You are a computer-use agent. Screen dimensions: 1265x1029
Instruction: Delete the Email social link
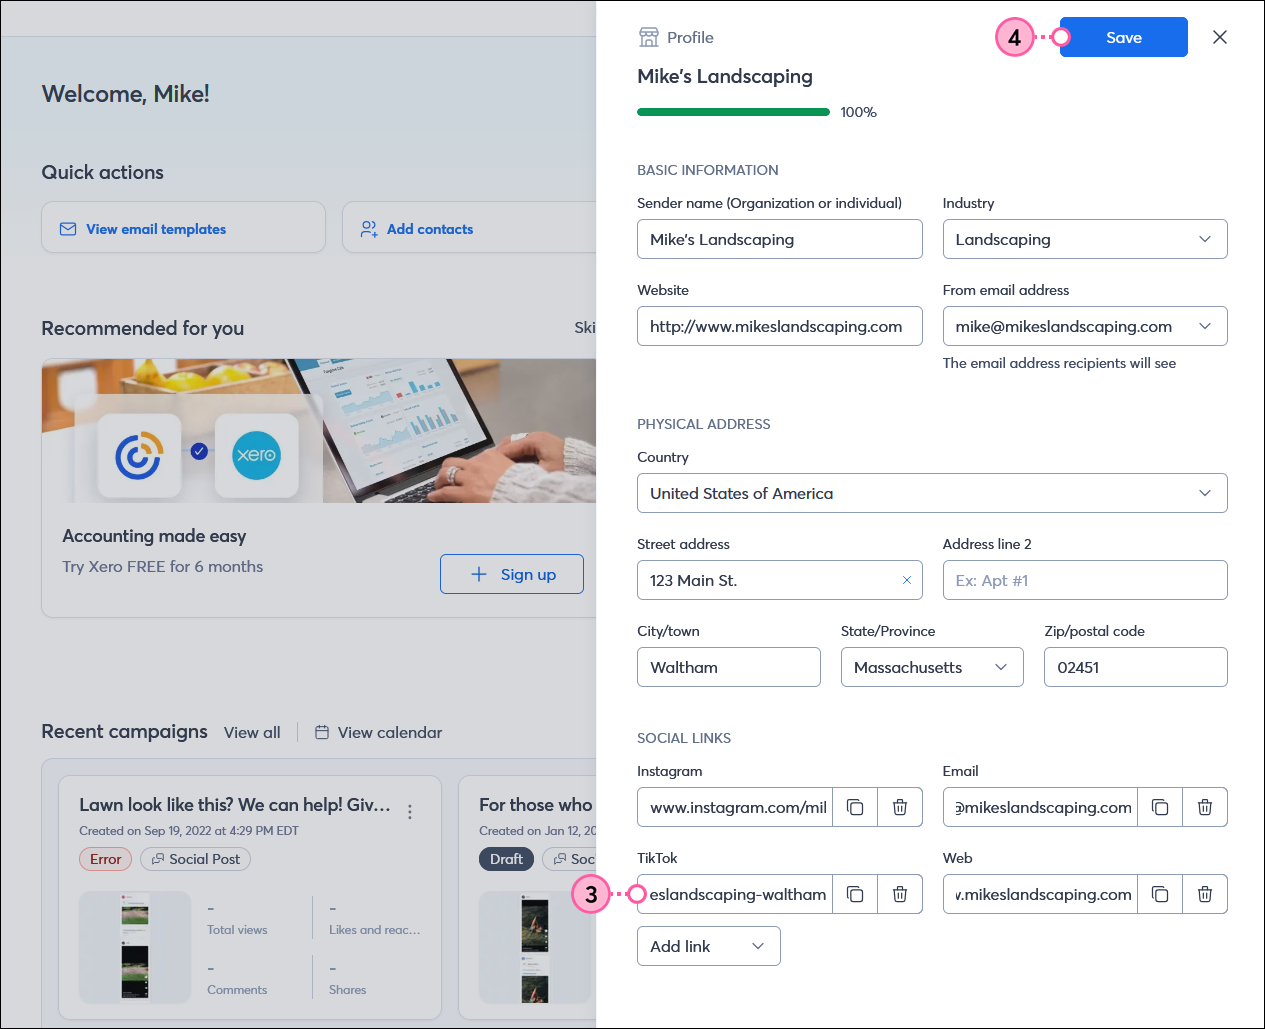[1205, 807]
